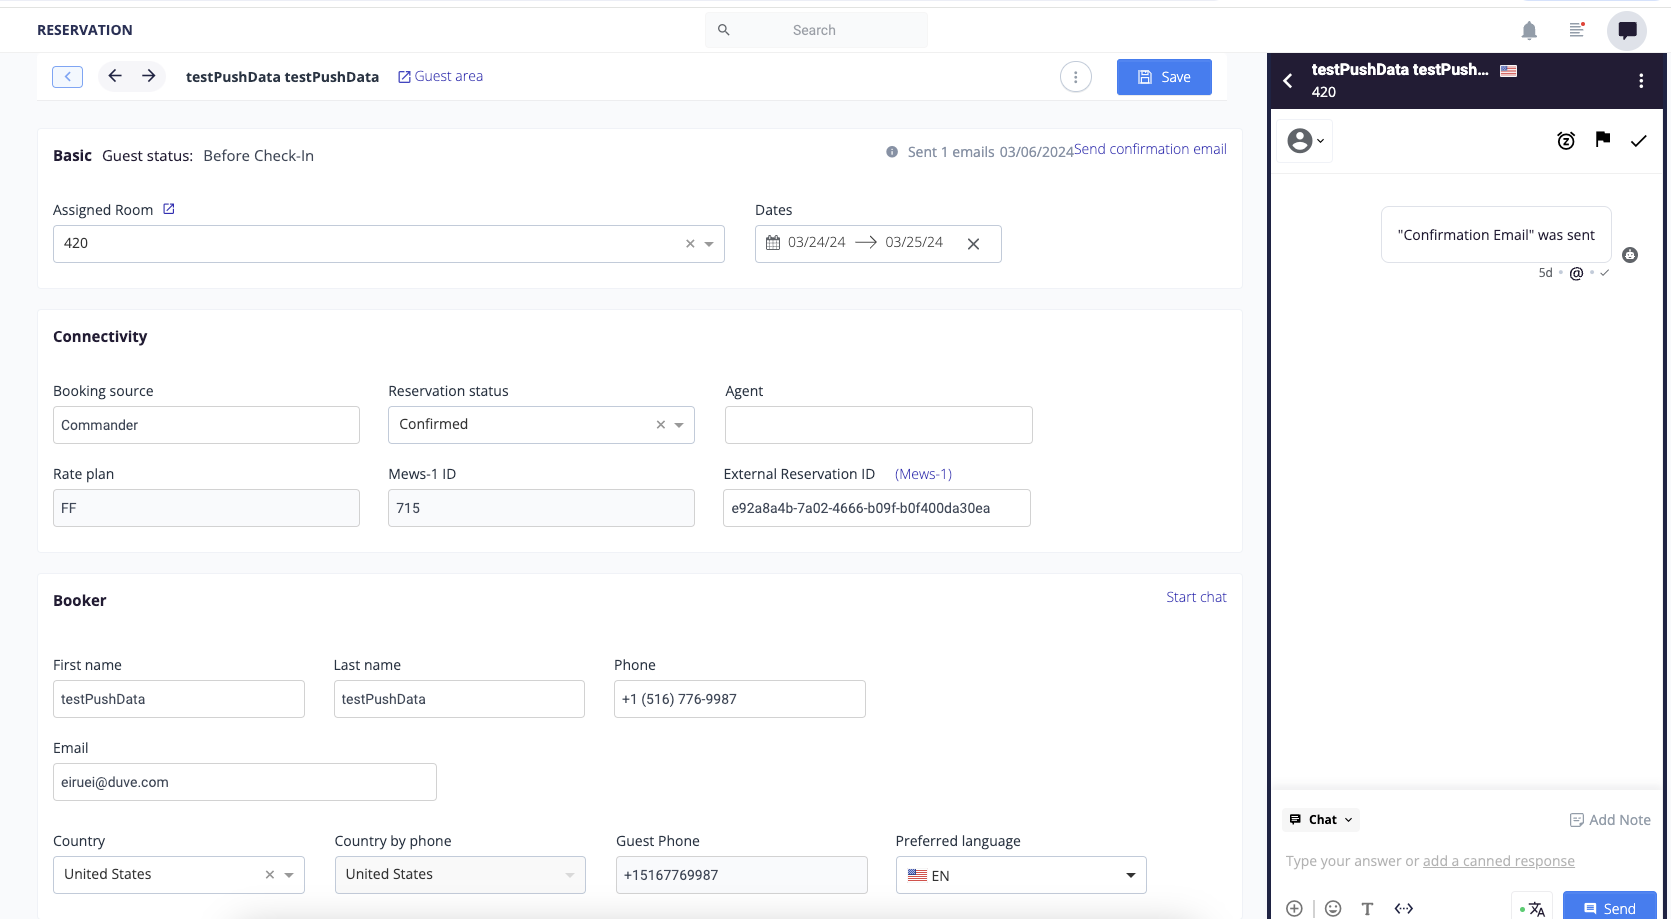Clear the United States country selection

270,875
